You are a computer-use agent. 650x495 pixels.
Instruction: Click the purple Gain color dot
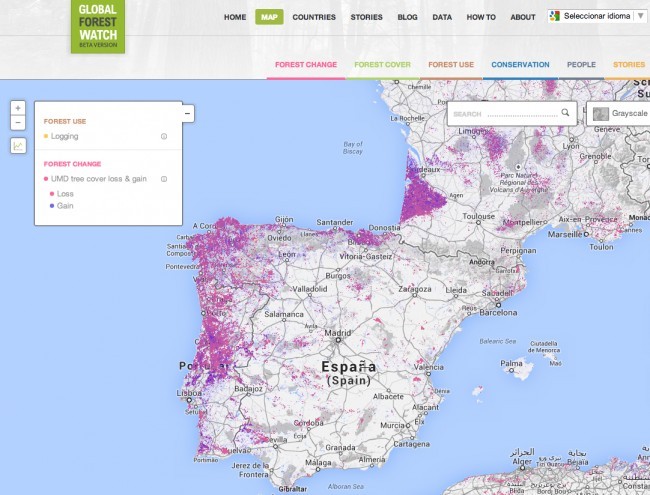(x=52, y=206)
